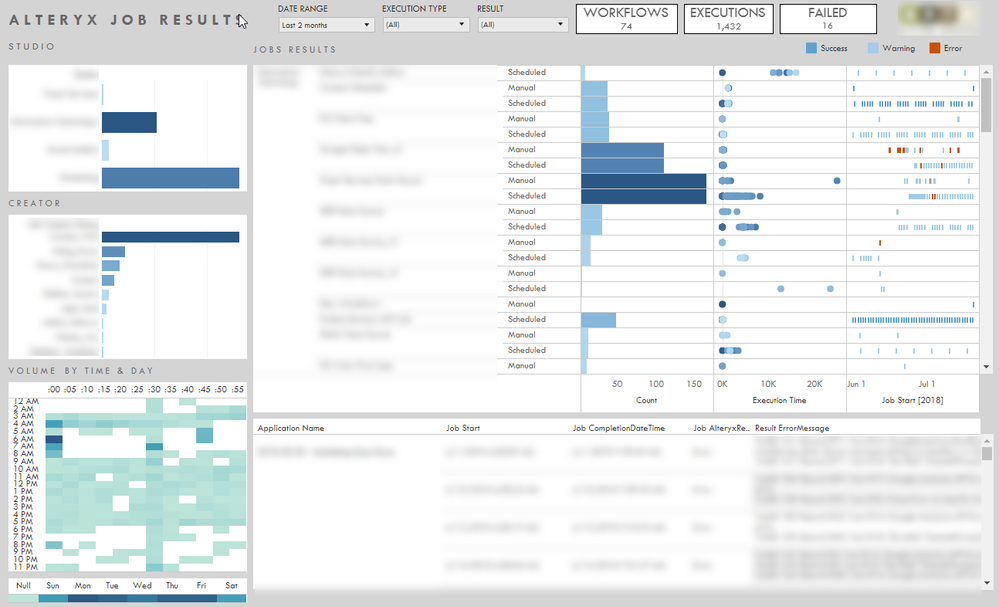
Task: Select the dark navy bar in the Studio chart
Action: coord(129,122)
